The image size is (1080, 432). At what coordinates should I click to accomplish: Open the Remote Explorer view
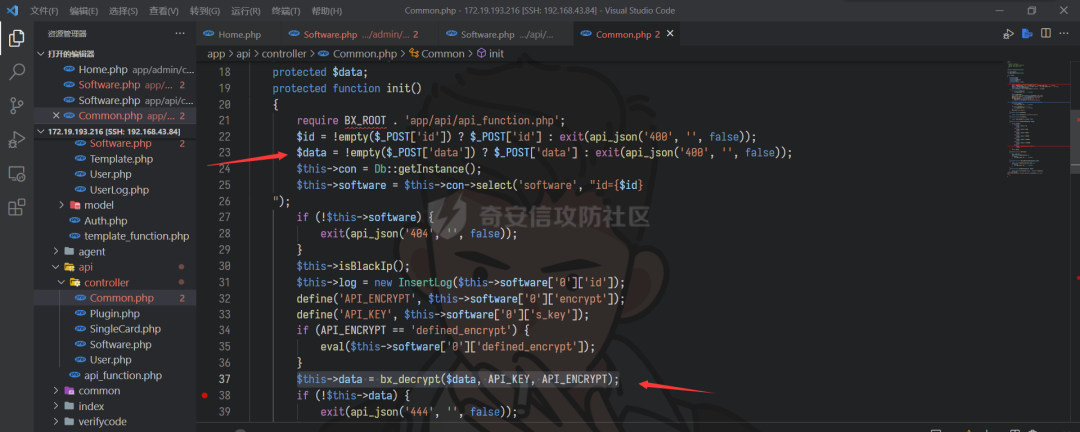coord(17,173)
